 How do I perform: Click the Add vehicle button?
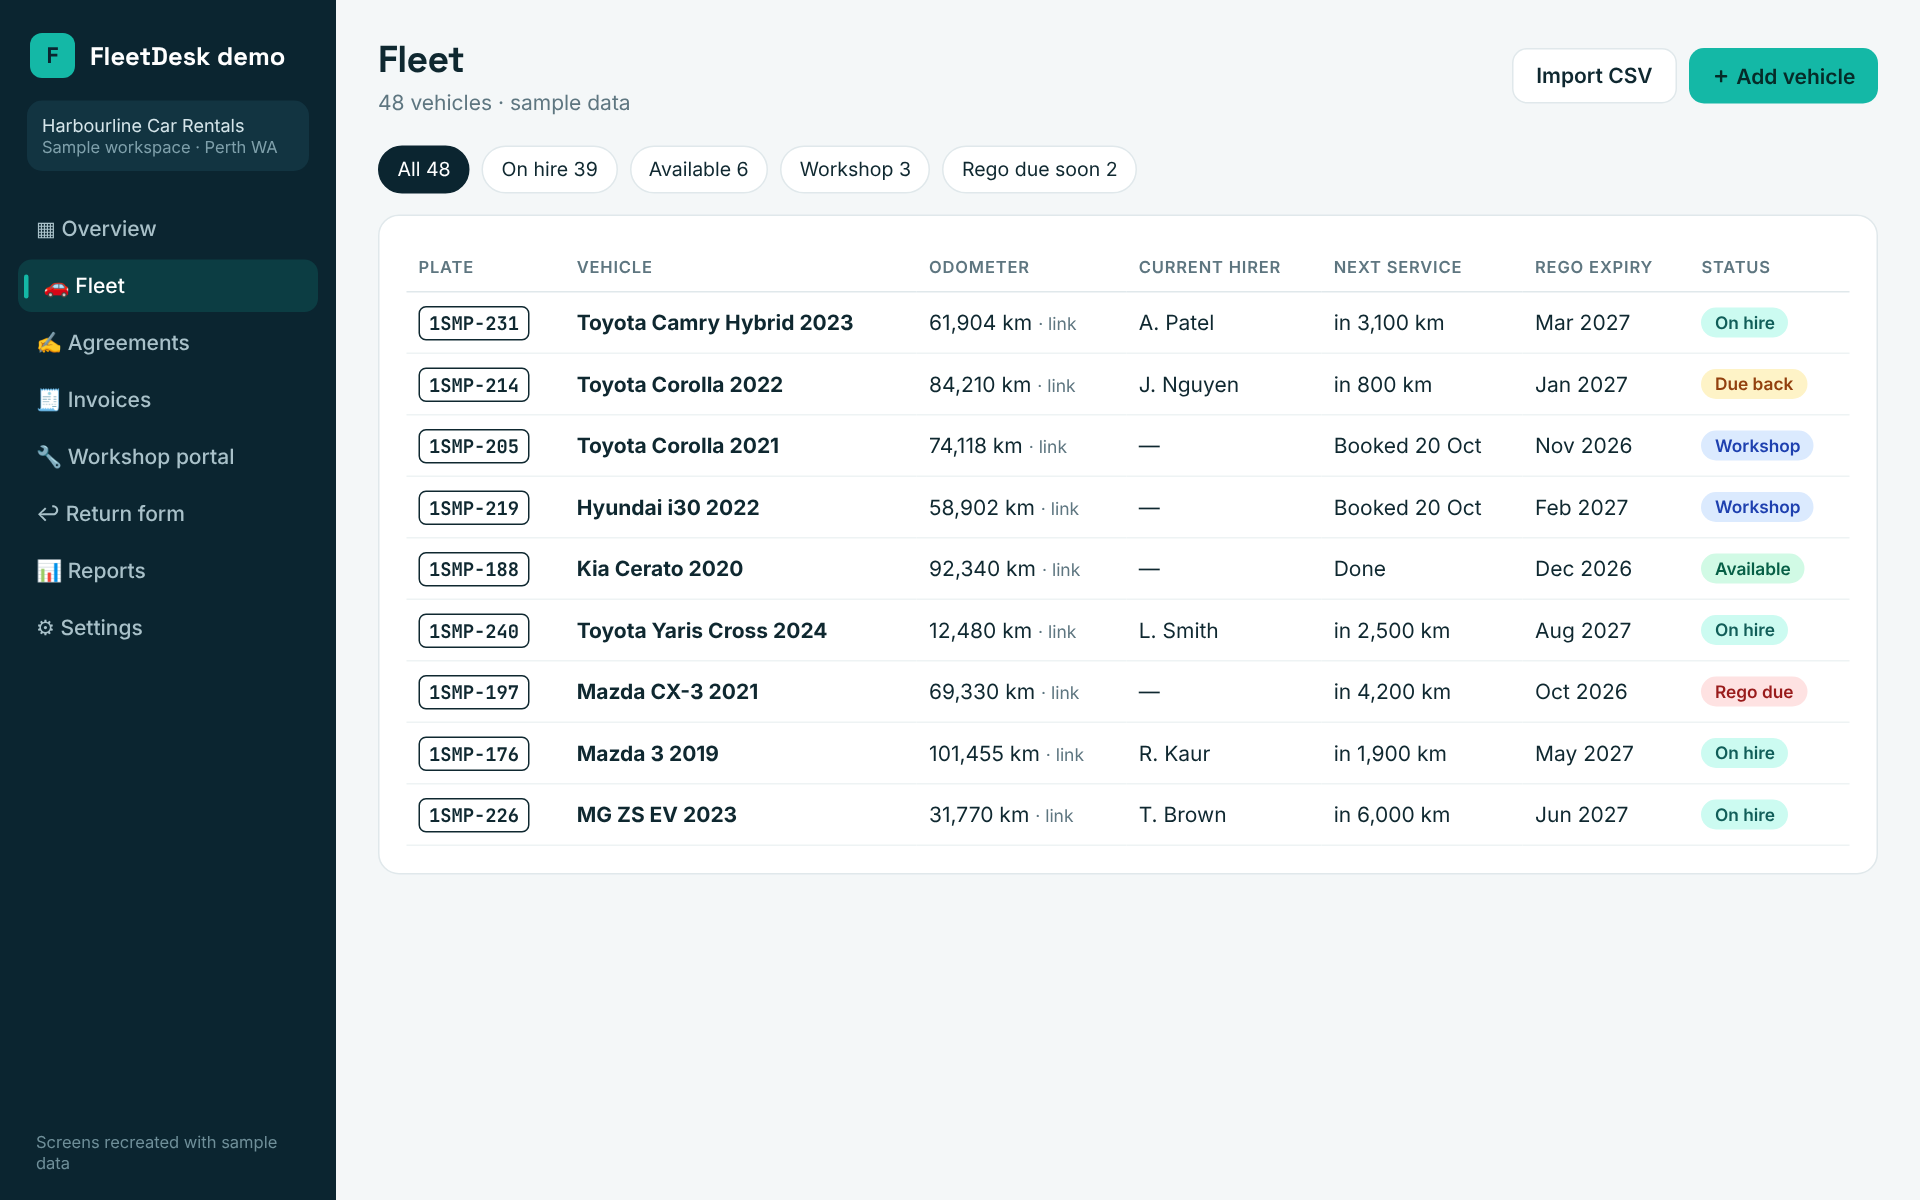pos(1783,76)
